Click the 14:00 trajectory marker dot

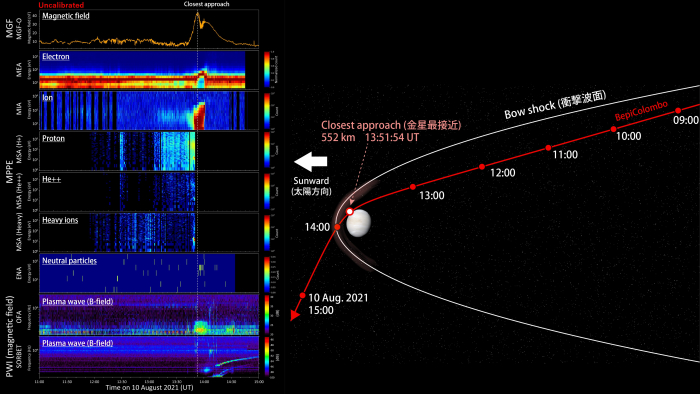coord(337,227)
